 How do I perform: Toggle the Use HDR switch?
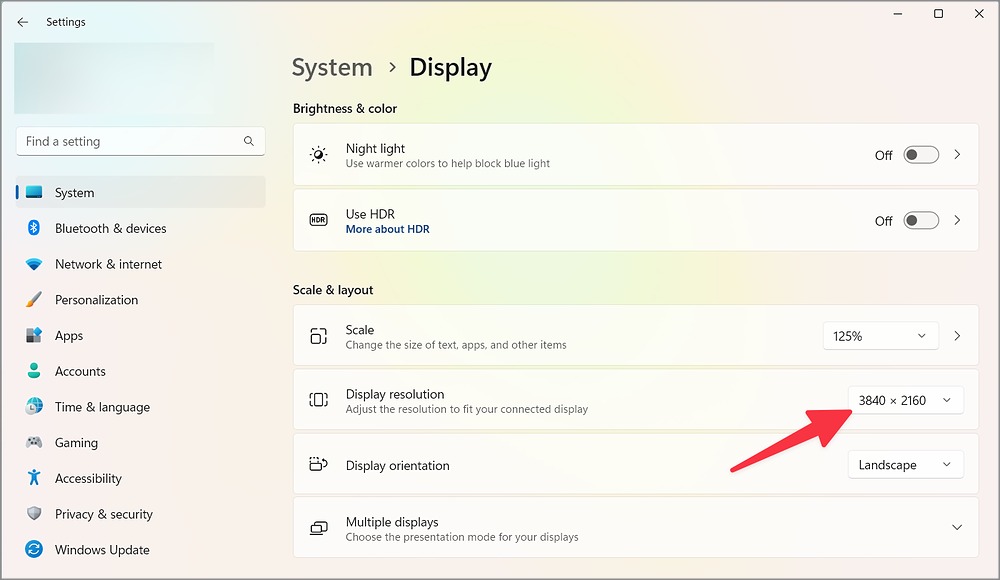point(921,221)
